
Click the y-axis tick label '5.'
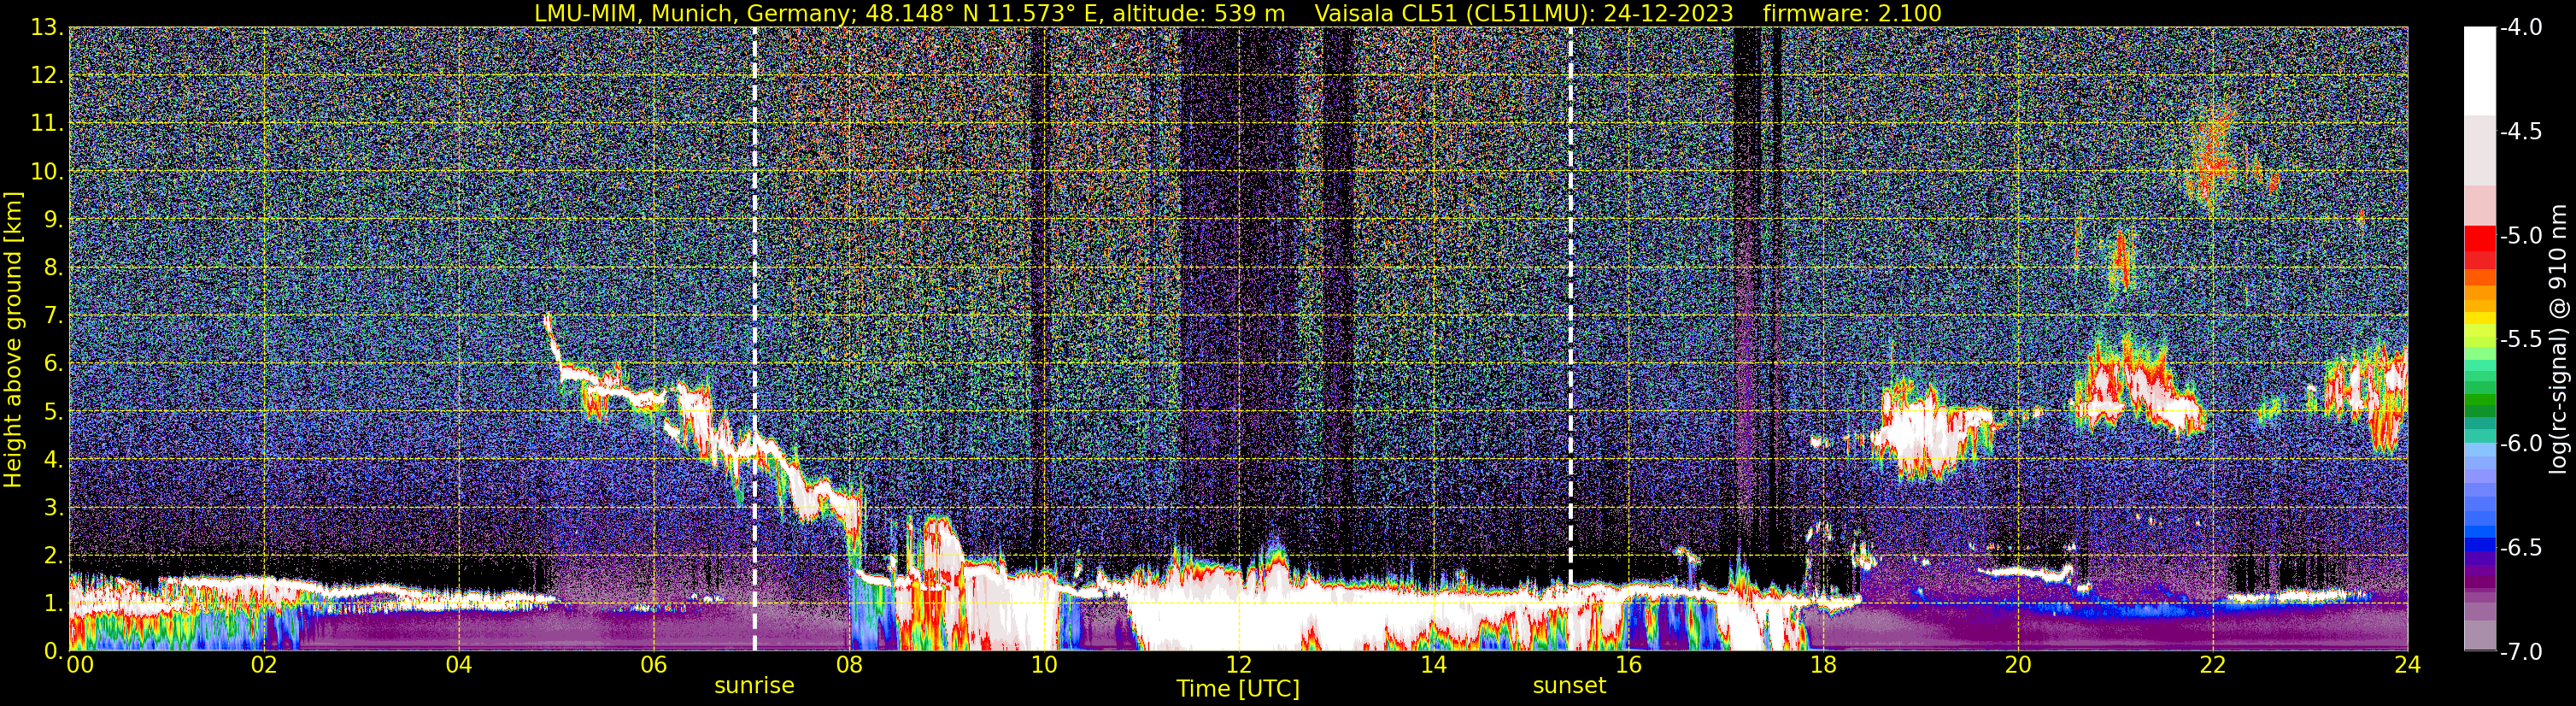tap(54, 412)
